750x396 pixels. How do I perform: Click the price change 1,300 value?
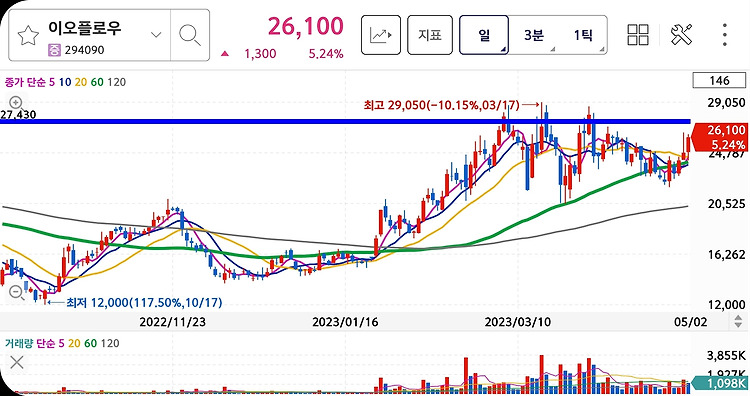pos(260,54)
